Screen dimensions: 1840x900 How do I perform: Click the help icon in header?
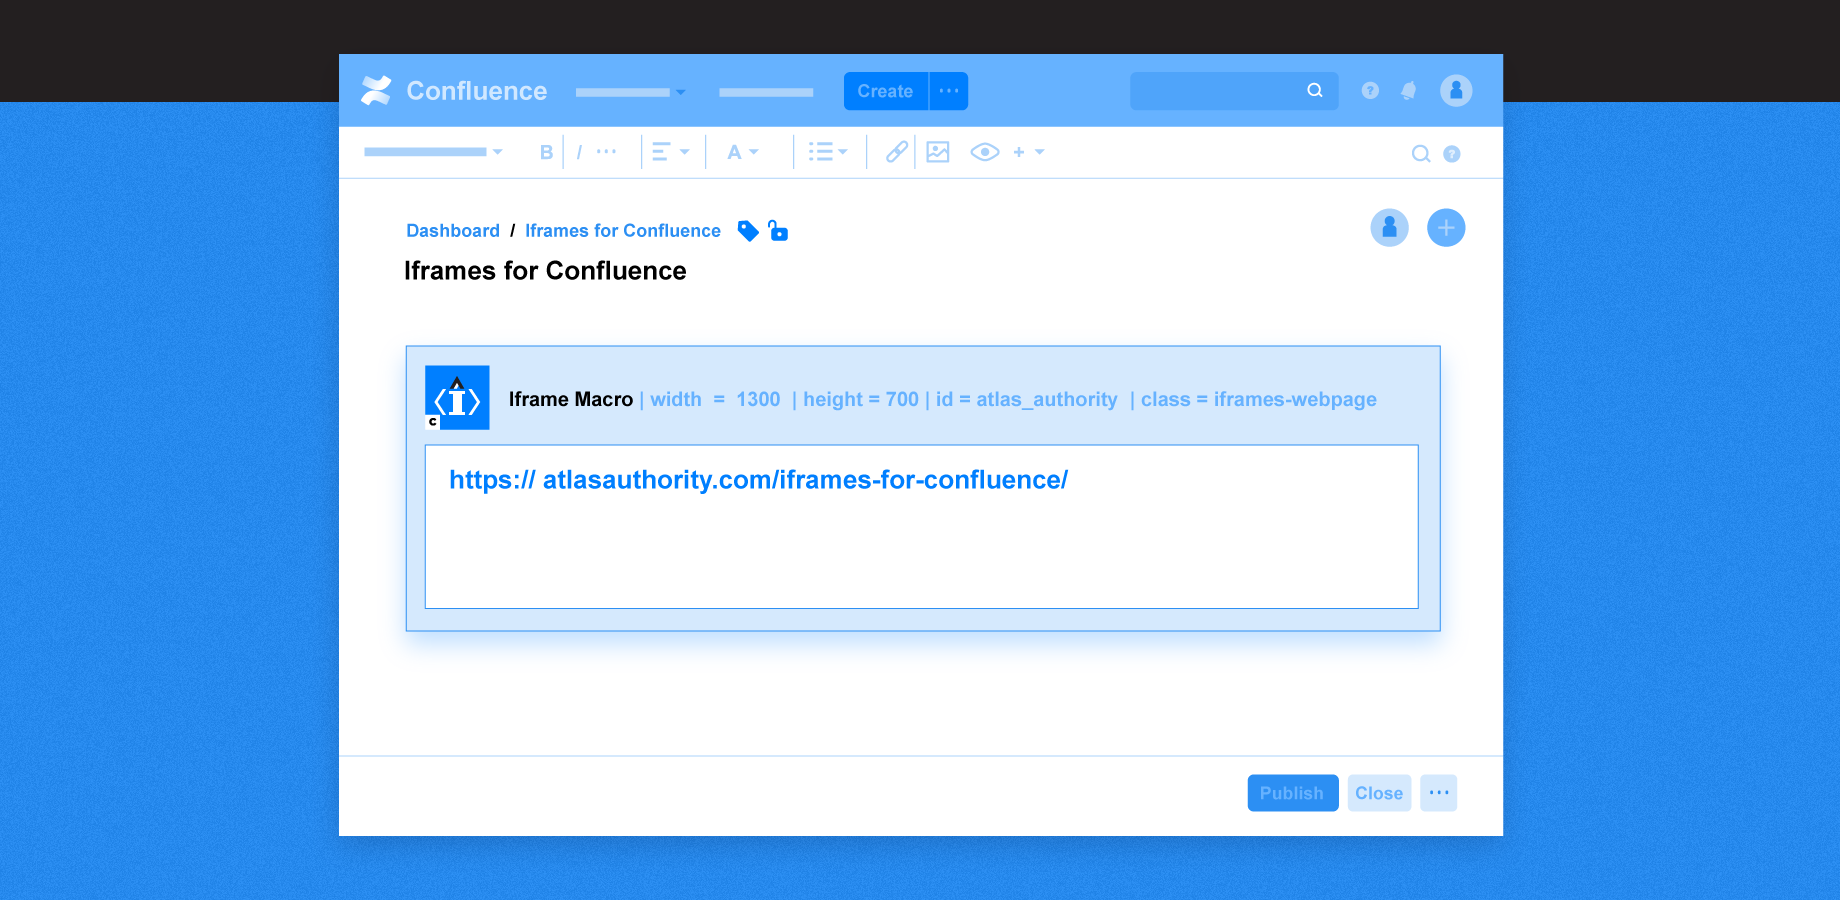pyautogui.click(x=1370, y=91)
